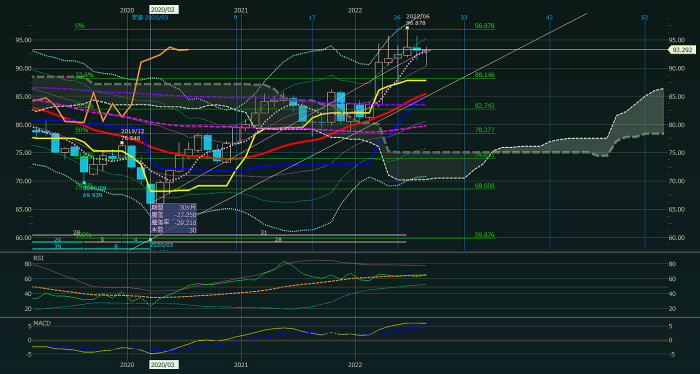Select the 50% Fibonacci marker label
700x374 pixels.
click(81, 130)
